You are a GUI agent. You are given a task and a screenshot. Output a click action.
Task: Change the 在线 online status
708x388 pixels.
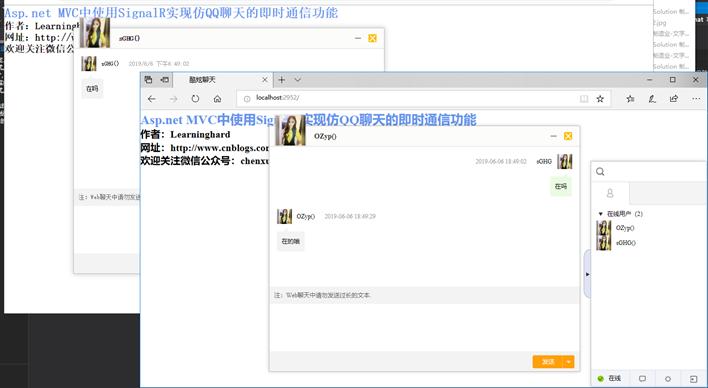pos(609,379)
